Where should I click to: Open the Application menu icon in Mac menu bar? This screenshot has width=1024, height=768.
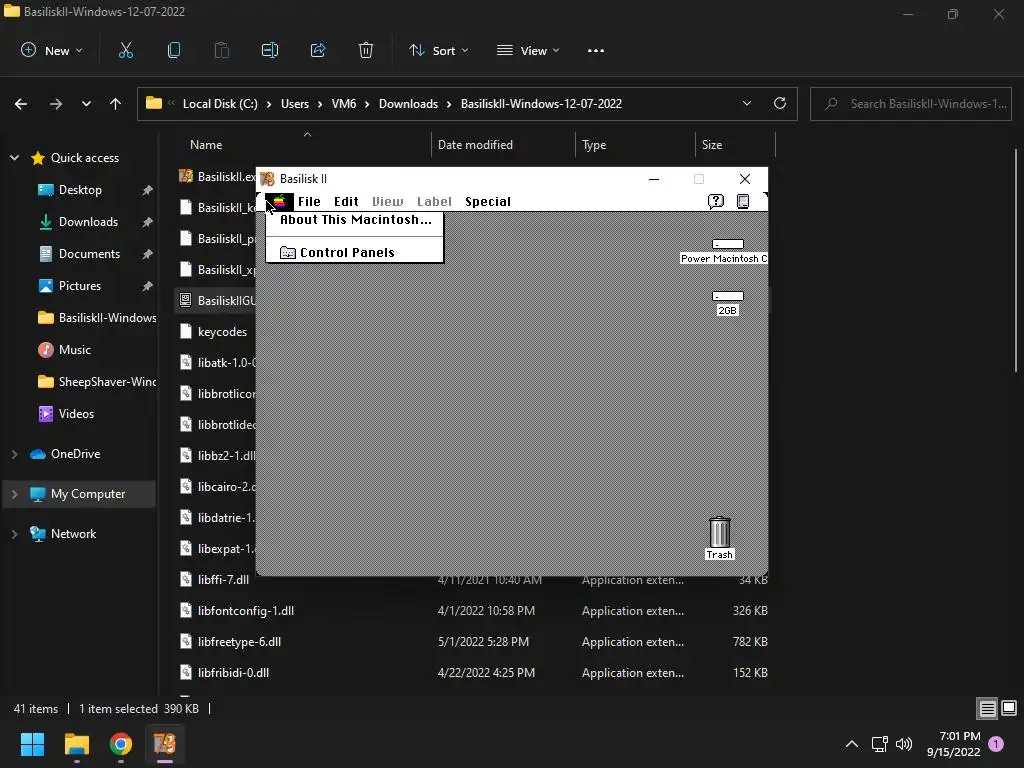[x=743, y=201]
